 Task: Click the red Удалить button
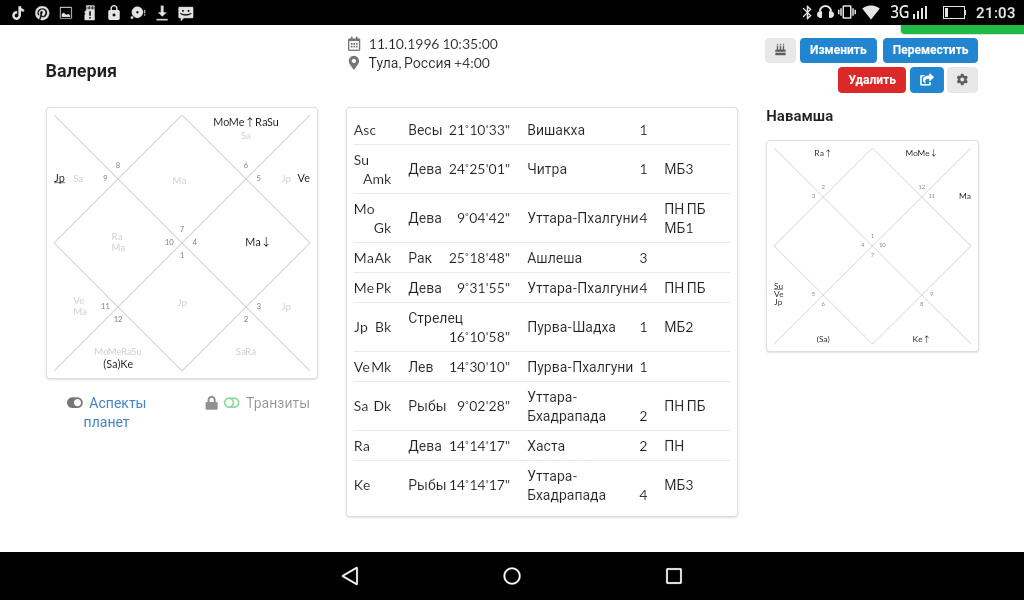(872, 80)
